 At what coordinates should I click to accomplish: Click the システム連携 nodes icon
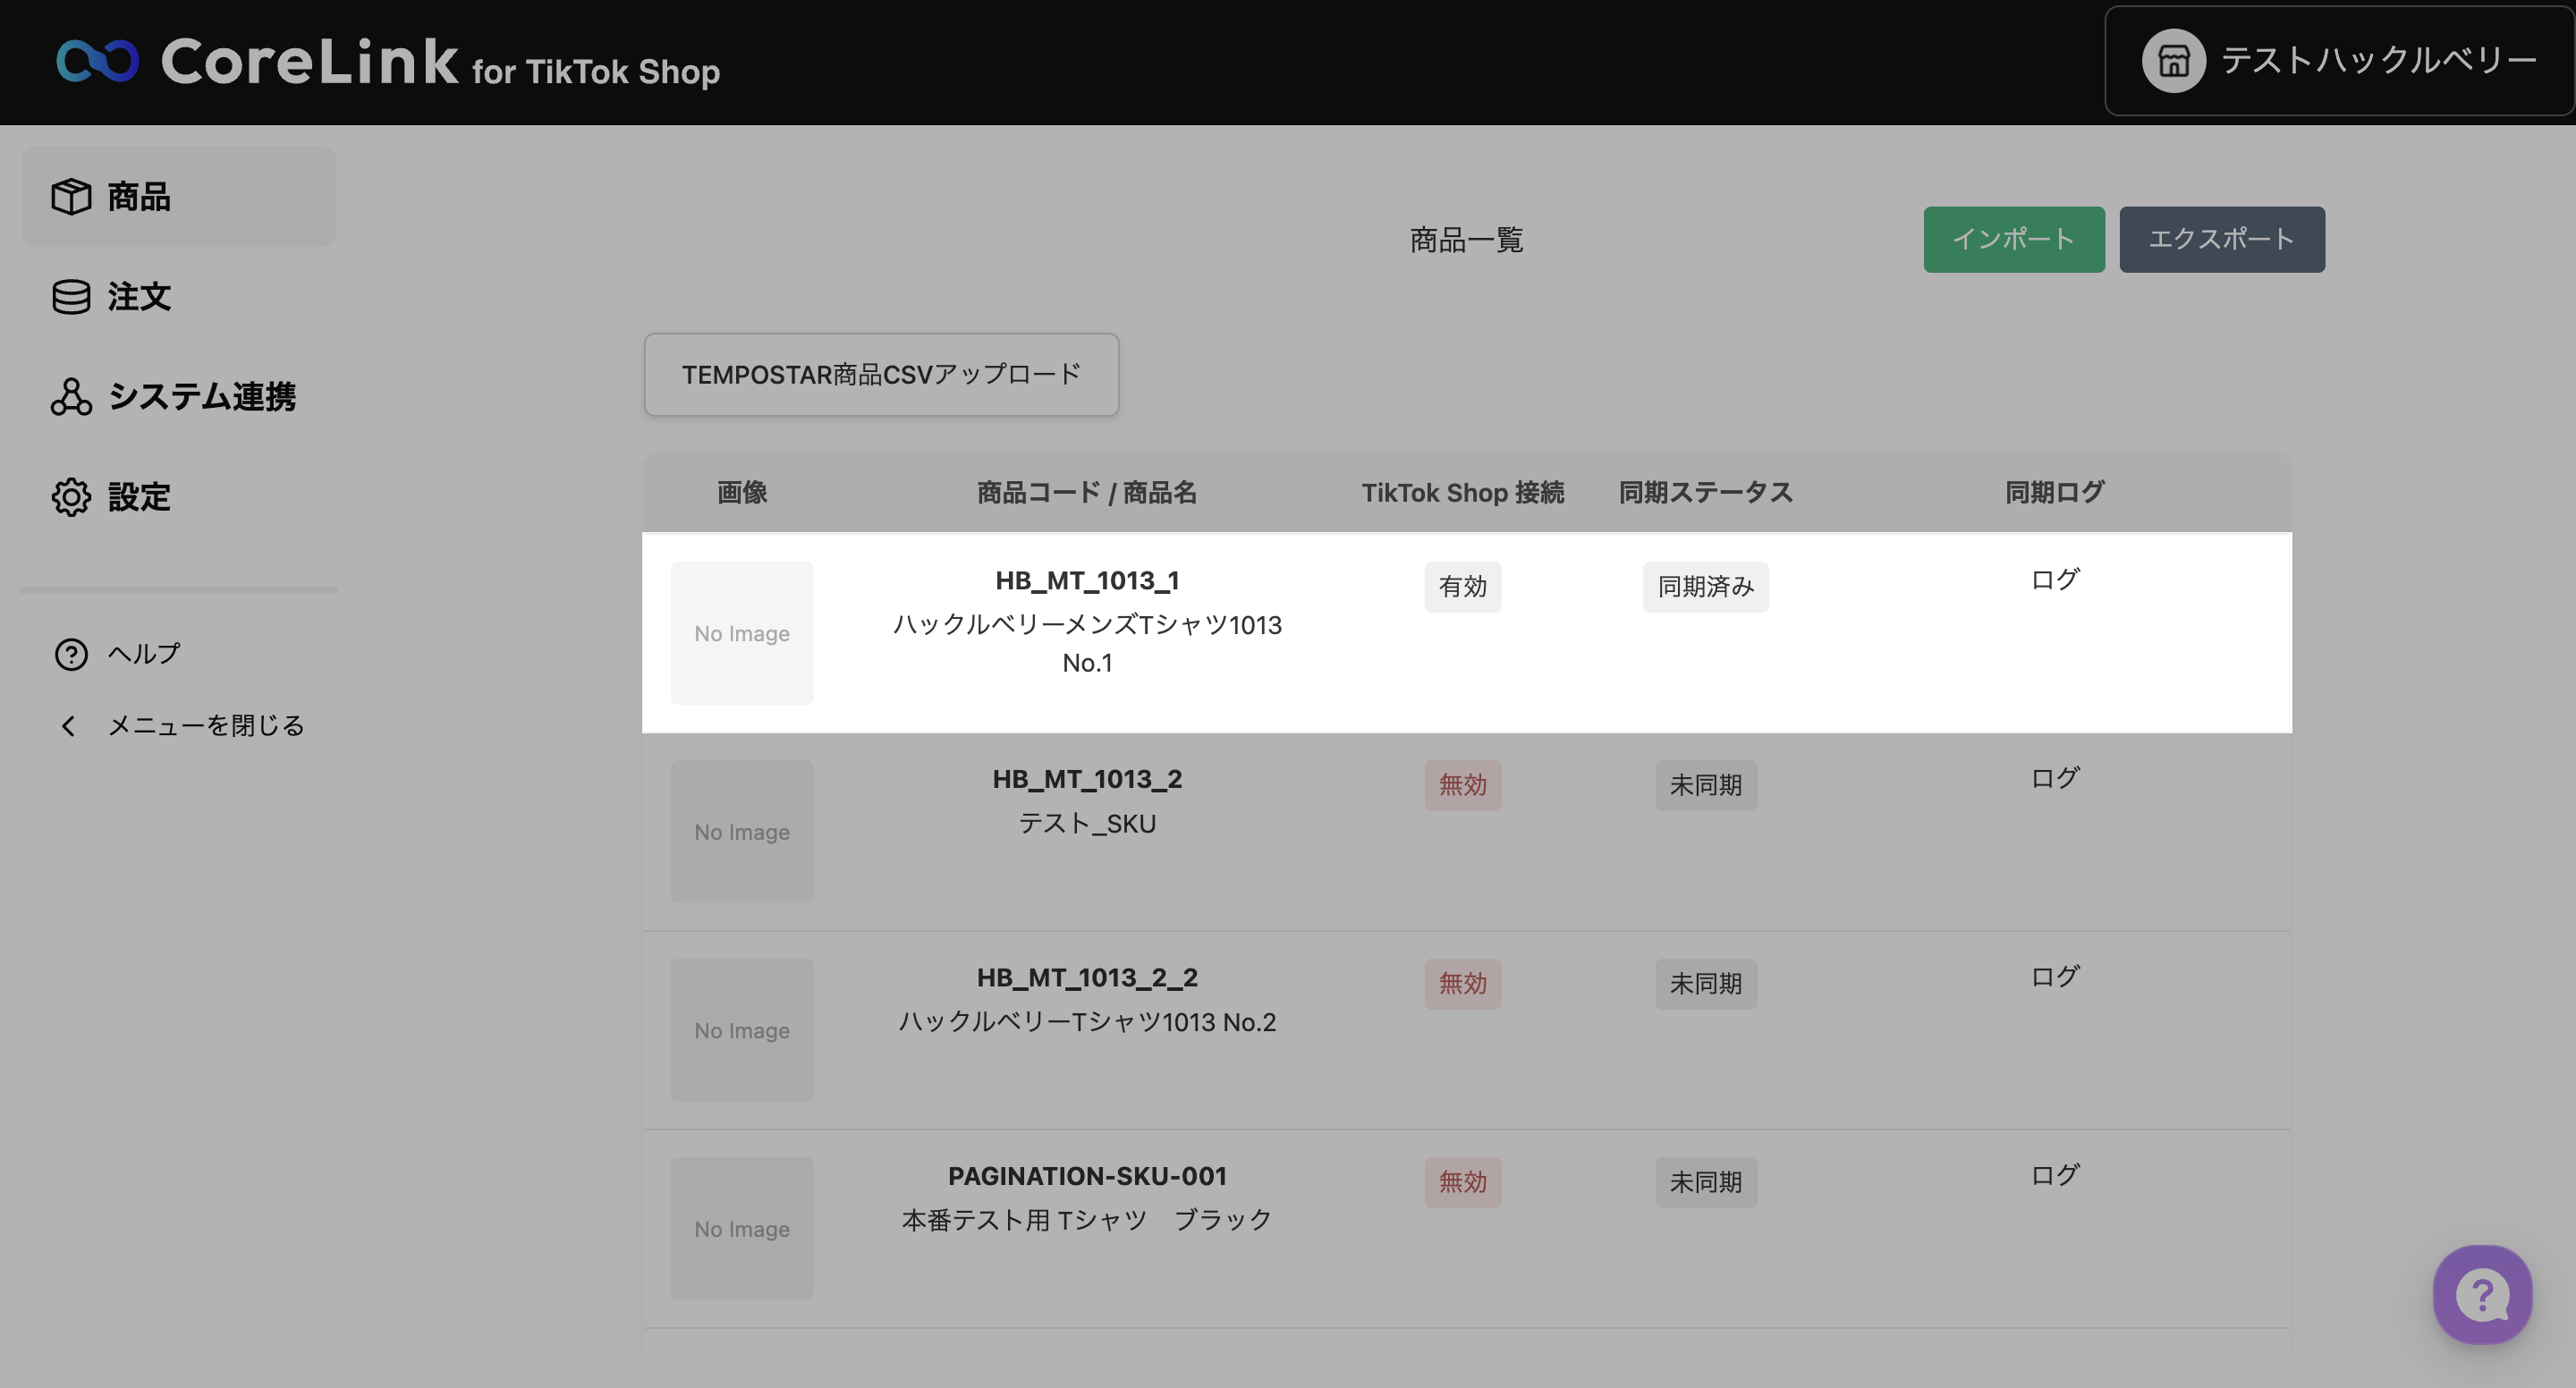point(71,396)
